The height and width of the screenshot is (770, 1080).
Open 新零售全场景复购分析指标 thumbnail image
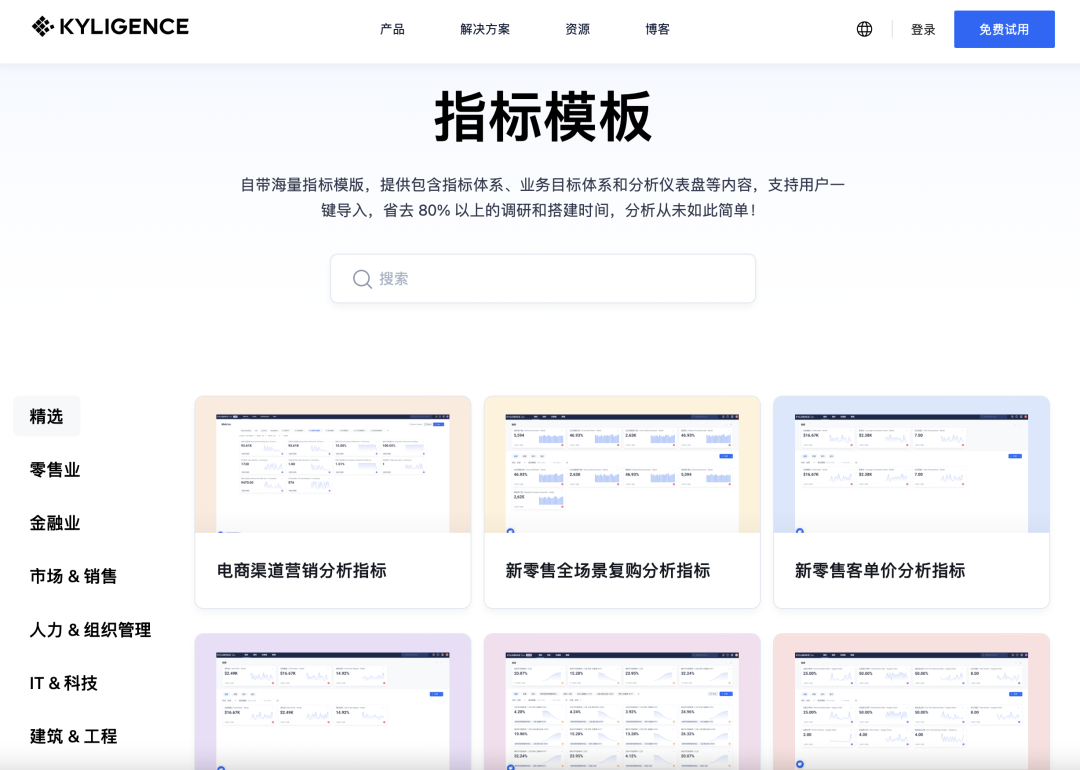[x=622, y=464]
